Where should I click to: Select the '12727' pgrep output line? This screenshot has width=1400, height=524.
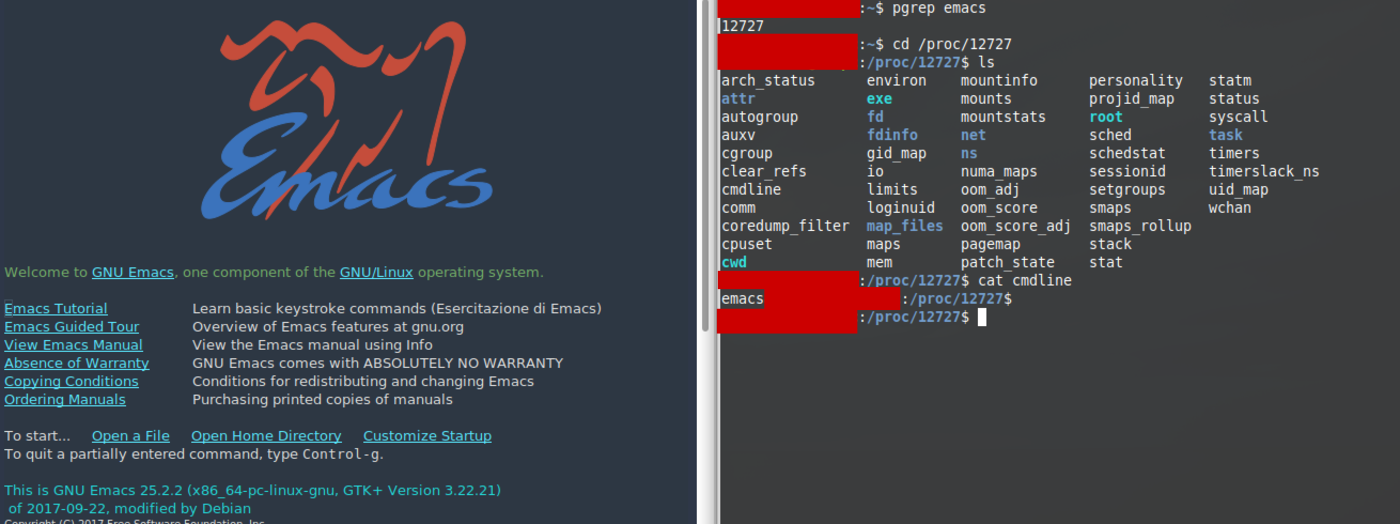(743, 26)
